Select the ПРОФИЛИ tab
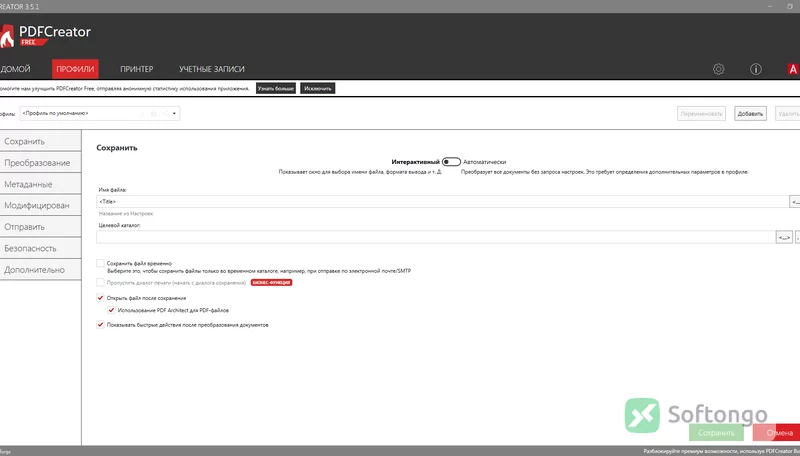800x456 pixels. pos(75,69)
